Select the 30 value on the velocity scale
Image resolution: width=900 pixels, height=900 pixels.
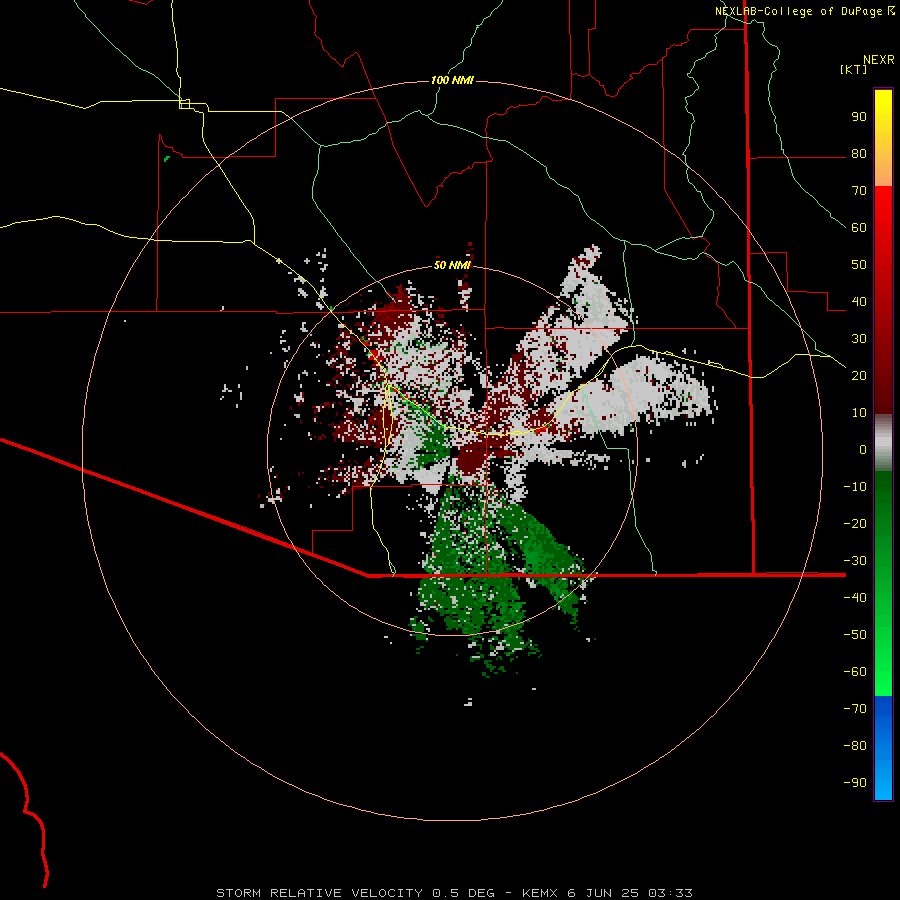tap(859, 339)
